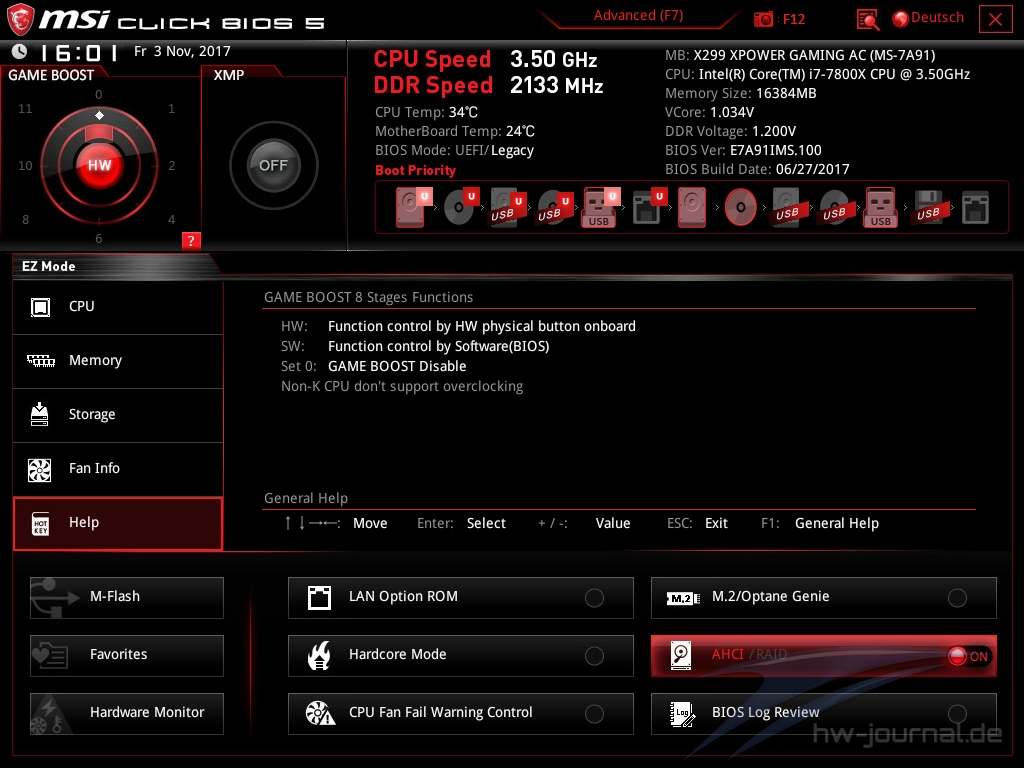Viewport: 1024px width, 768px height.
Task: Launch Hardware Monitor
Action: click(127, 714)
